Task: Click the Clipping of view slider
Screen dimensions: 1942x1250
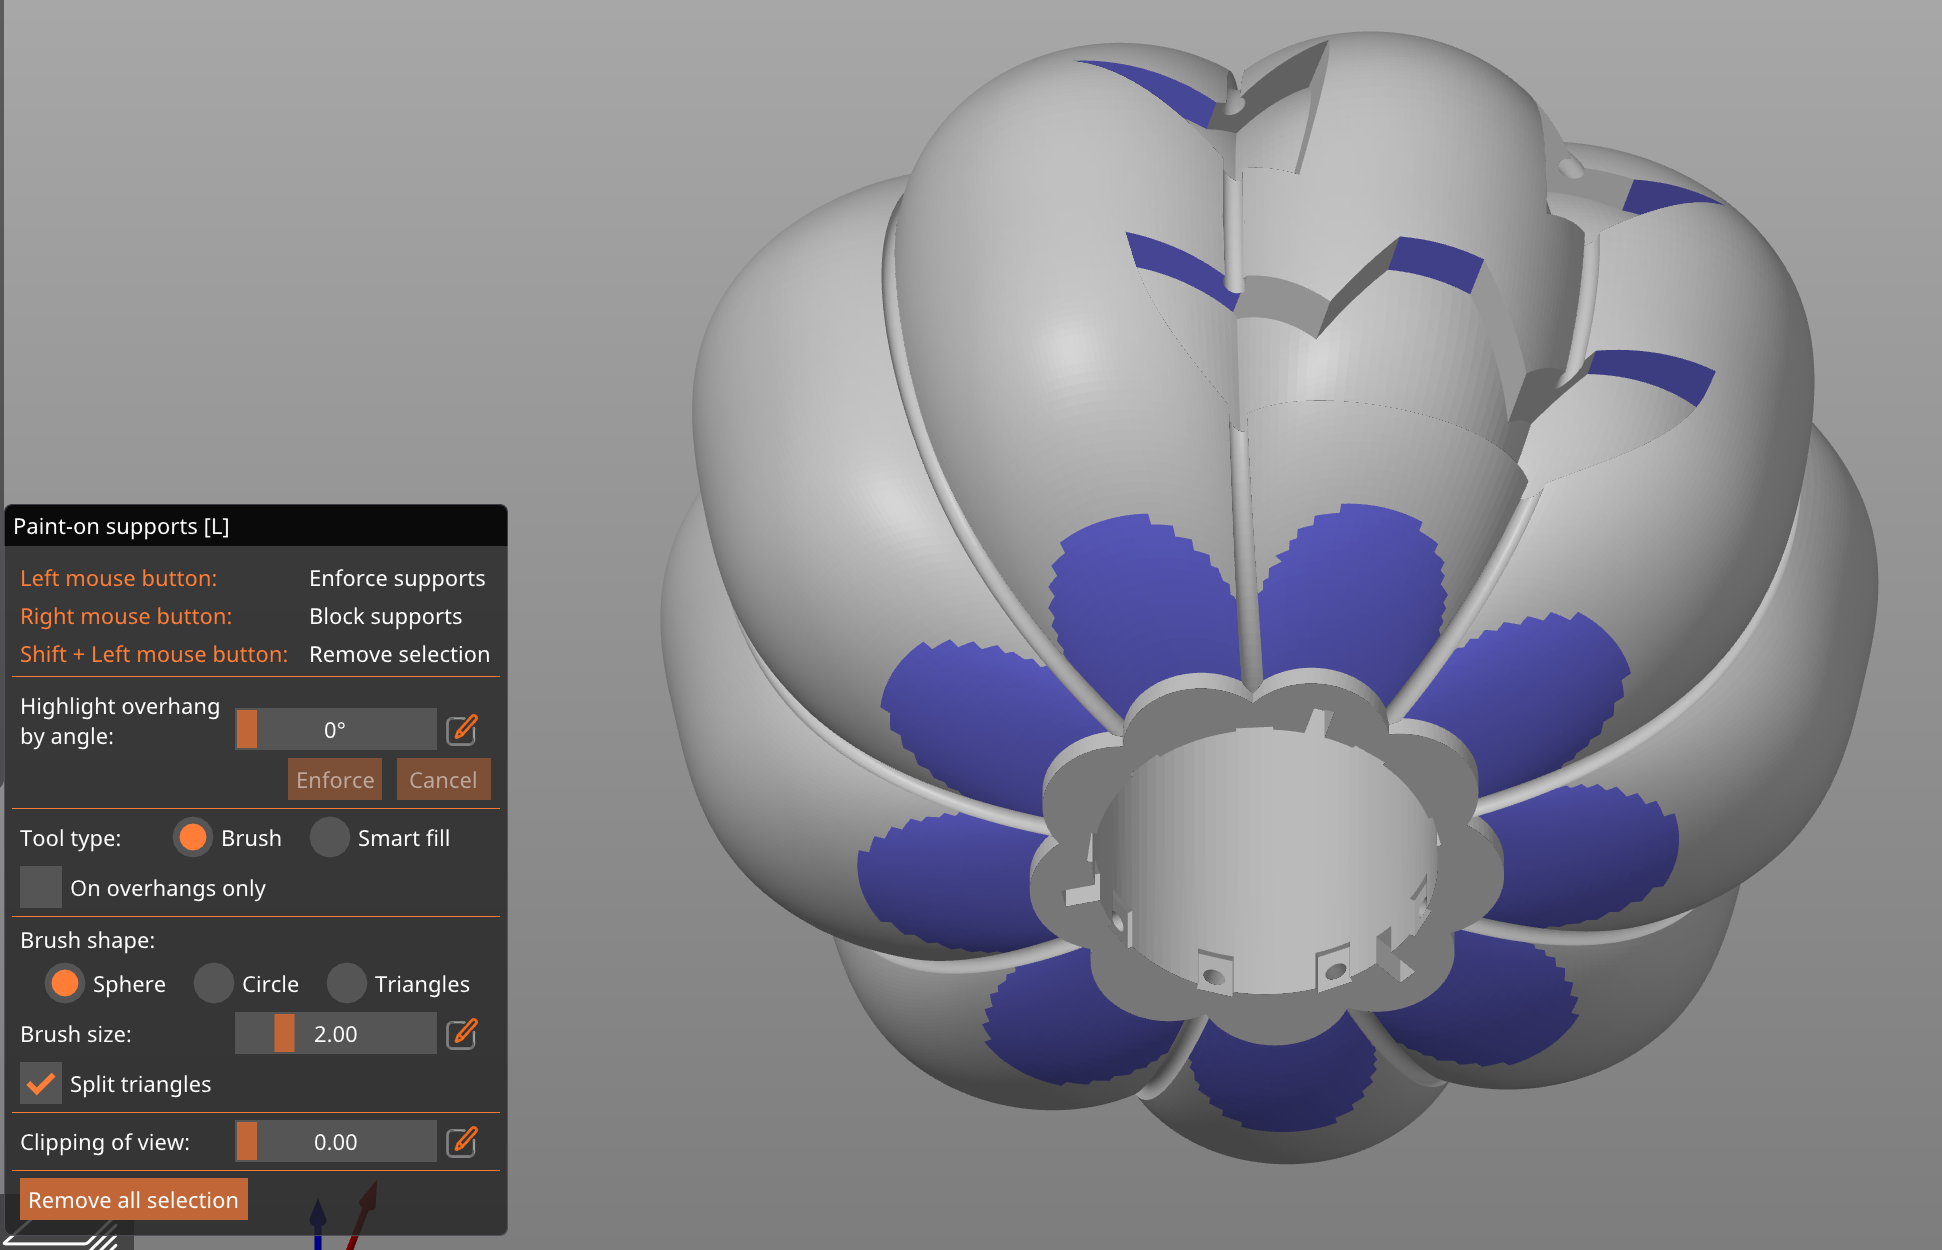Action: 335,1141
